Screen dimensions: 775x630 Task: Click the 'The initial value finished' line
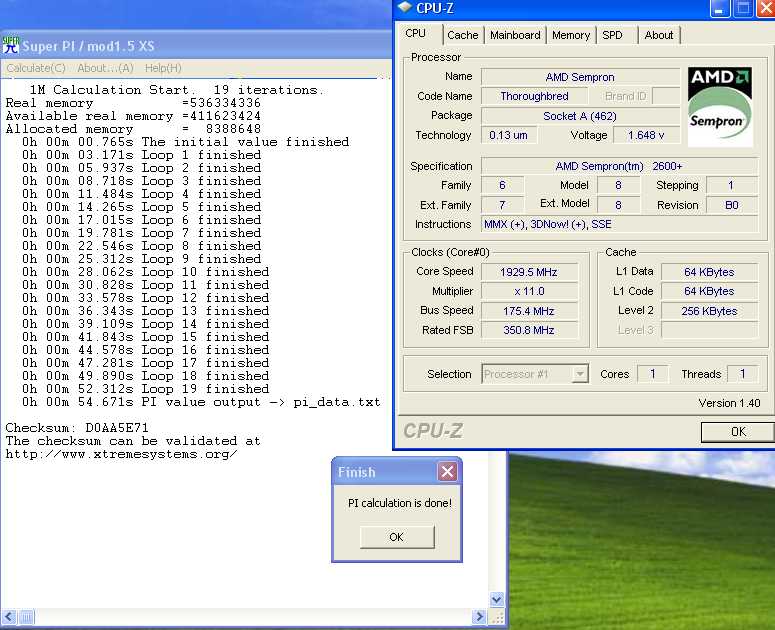click(x=185, y=142)
